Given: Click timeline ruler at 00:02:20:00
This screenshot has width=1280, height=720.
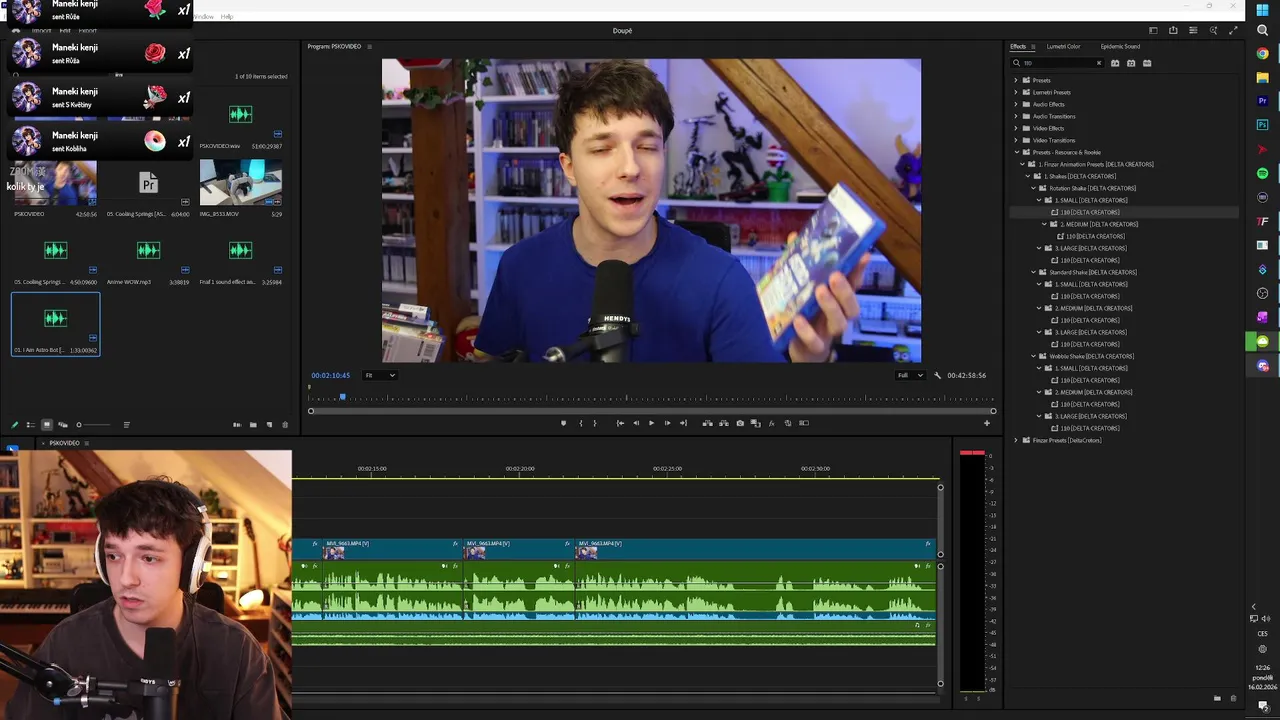Looking at the screenshot, I should (x=519, y=469).
